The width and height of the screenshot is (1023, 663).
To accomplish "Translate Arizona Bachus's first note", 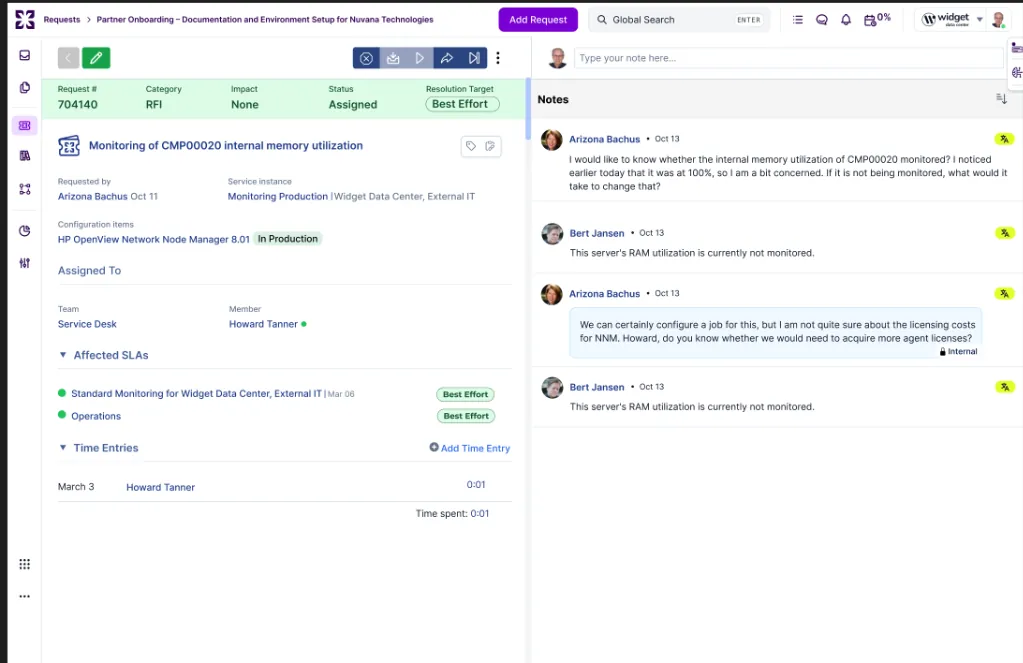I will tap(1005, 139).
